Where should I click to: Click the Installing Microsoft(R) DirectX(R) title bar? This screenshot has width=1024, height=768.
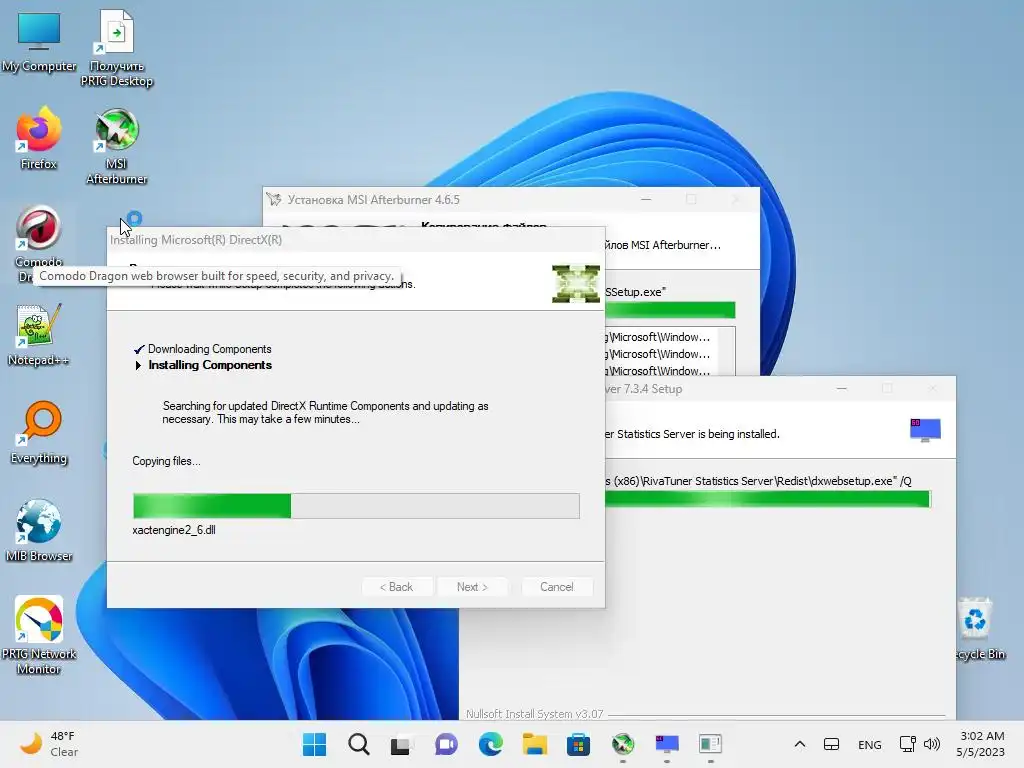coord(356,240)
